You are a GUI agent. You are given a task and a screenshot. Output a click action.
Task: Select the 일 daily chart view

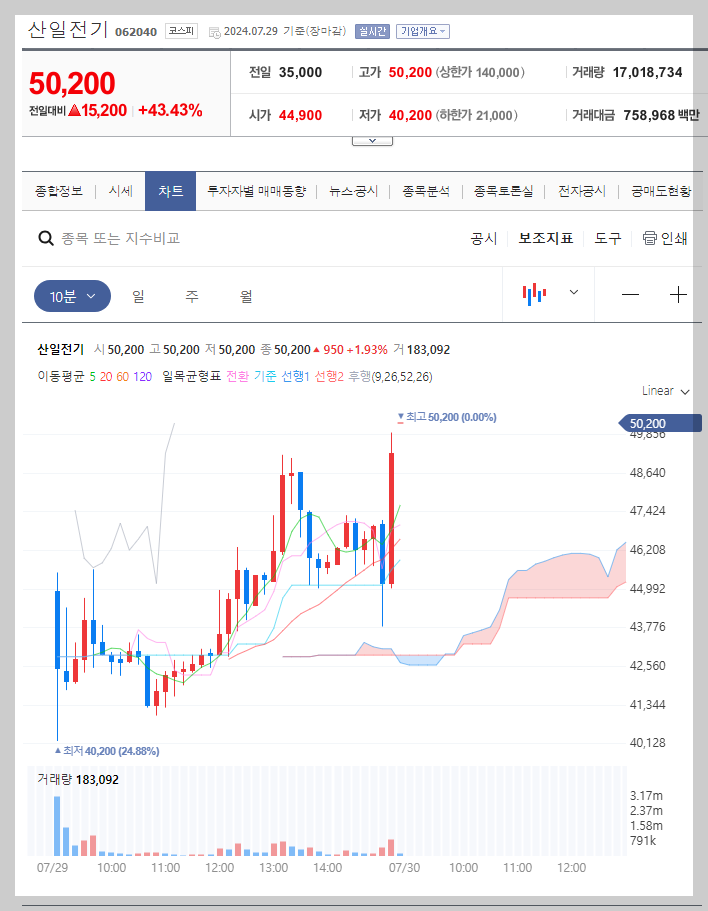(x=137, y=294)
